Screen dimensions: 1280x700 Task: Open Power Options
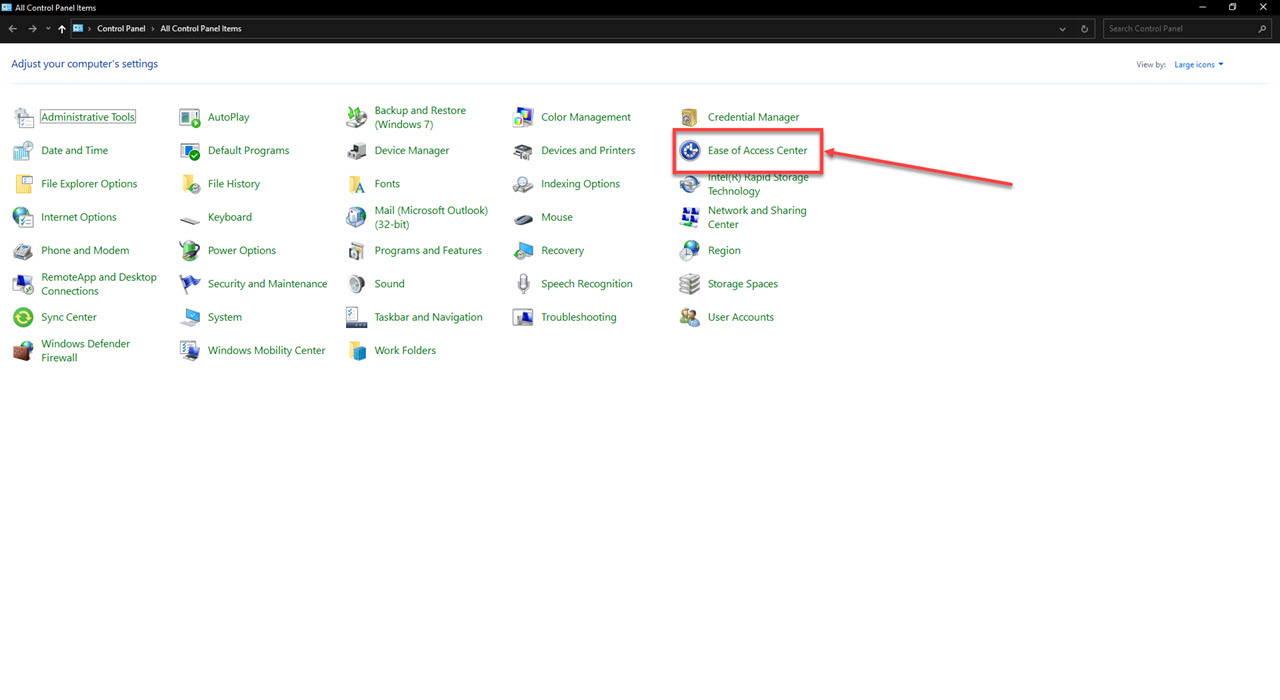[241, 250]
